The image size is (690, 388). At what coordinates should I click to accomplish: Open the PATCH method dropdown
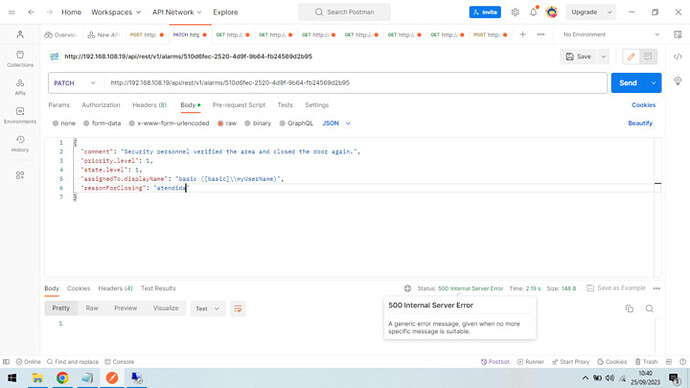pyautogui.click(x=74, y=83)
